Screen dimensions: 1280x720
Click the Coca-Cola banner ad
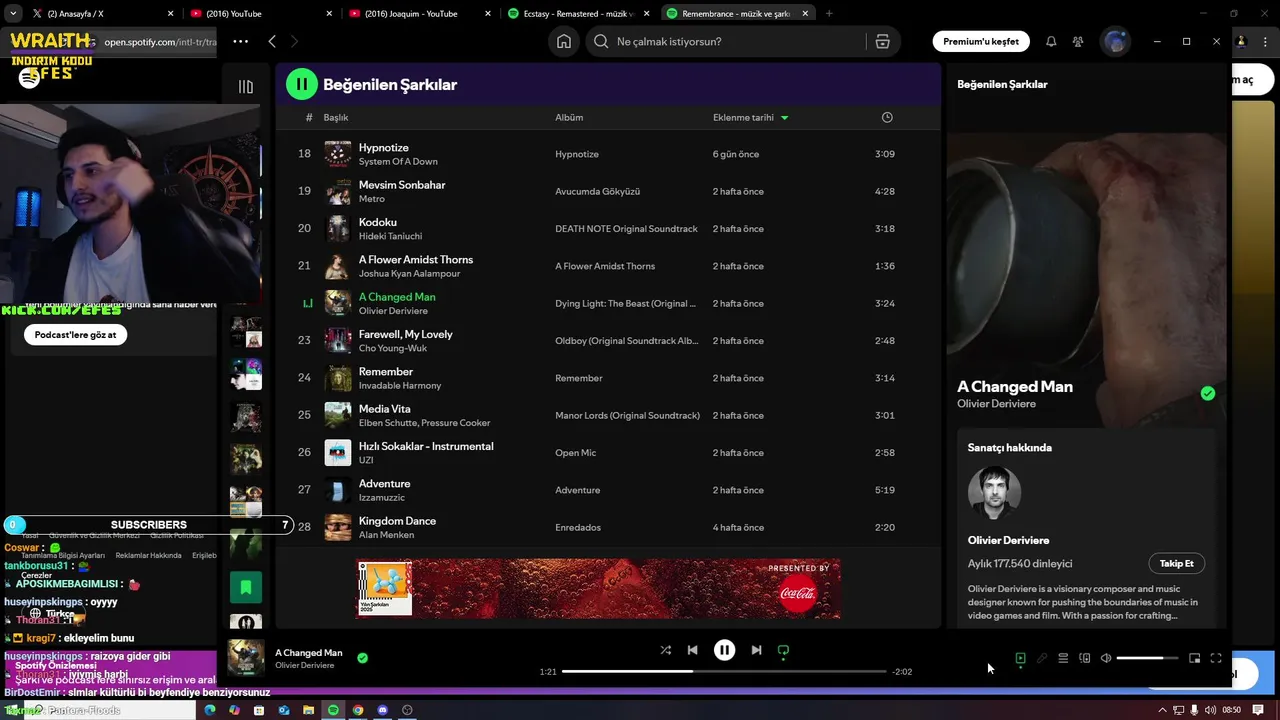coord(598,588)
